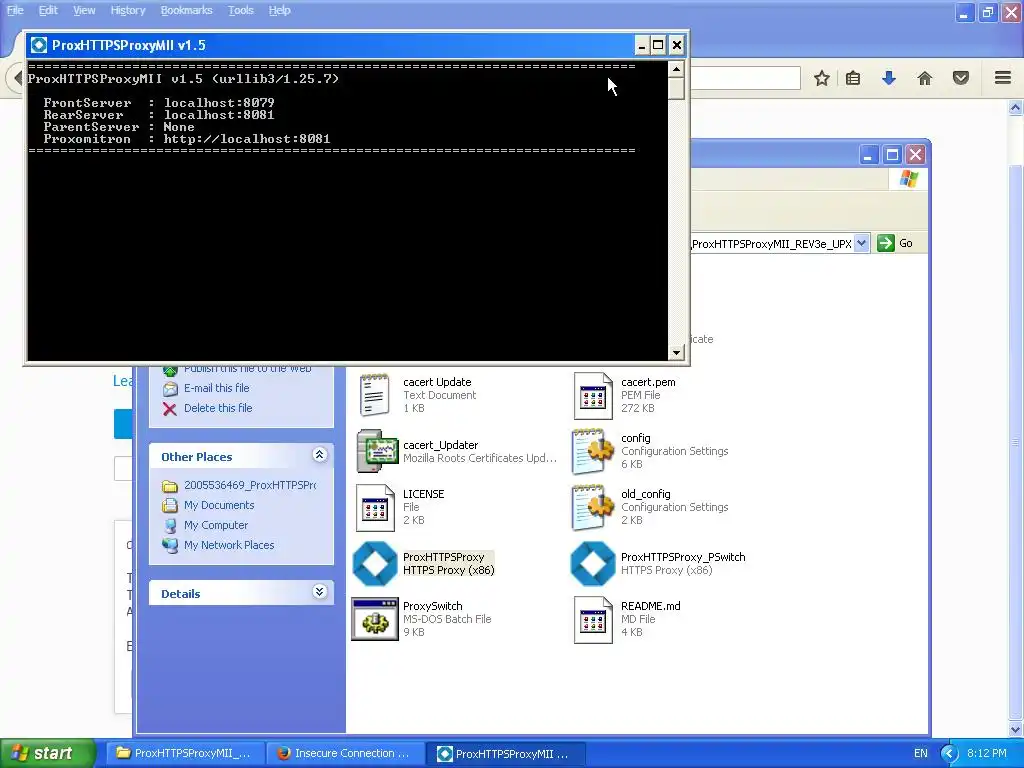Select the LICENSE file icon
The image size is (1024, 768).
[x=375, y=507]
